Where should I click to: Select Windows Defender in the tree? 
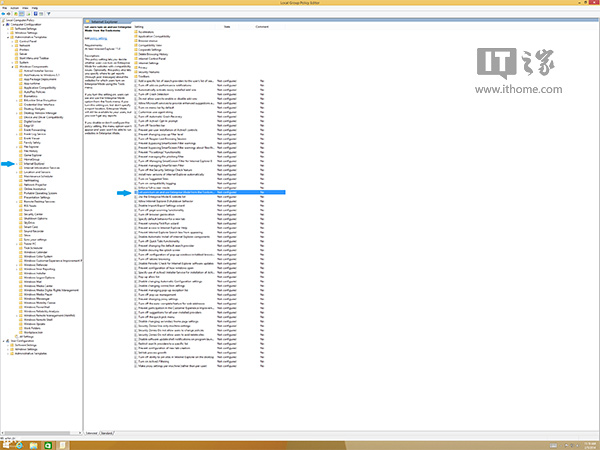(36, 265)
